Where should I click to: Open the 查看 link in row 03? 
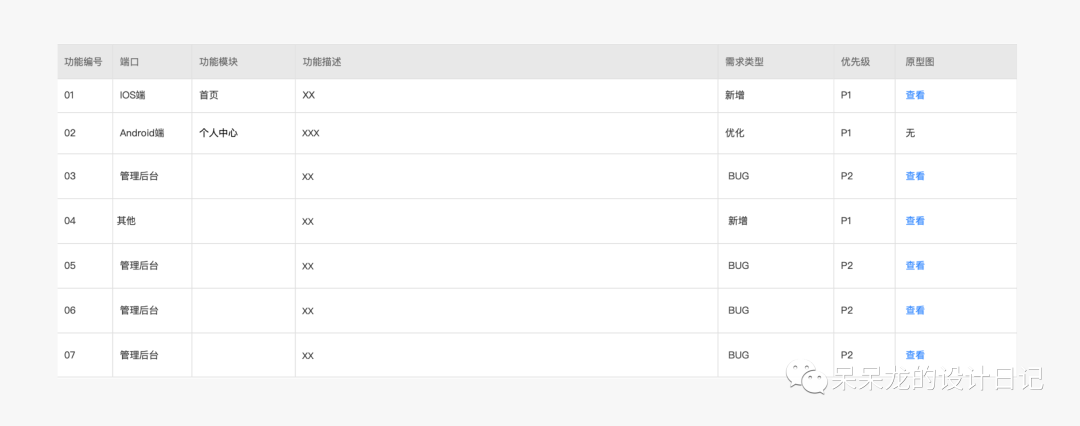point(915,176)
